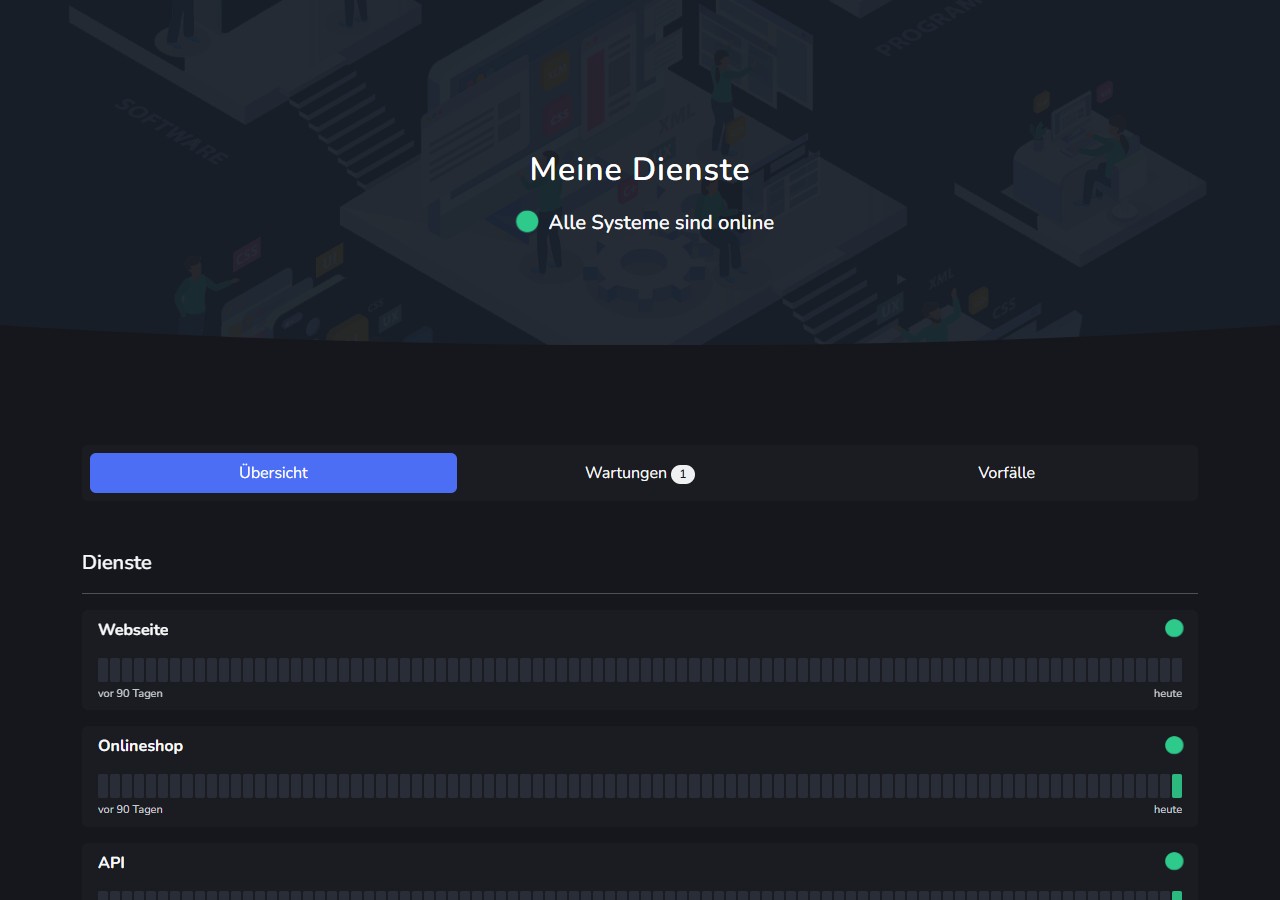The image size is (1280, 900).
Task: Click the Onlineshop service name
Action: point(140,746)
